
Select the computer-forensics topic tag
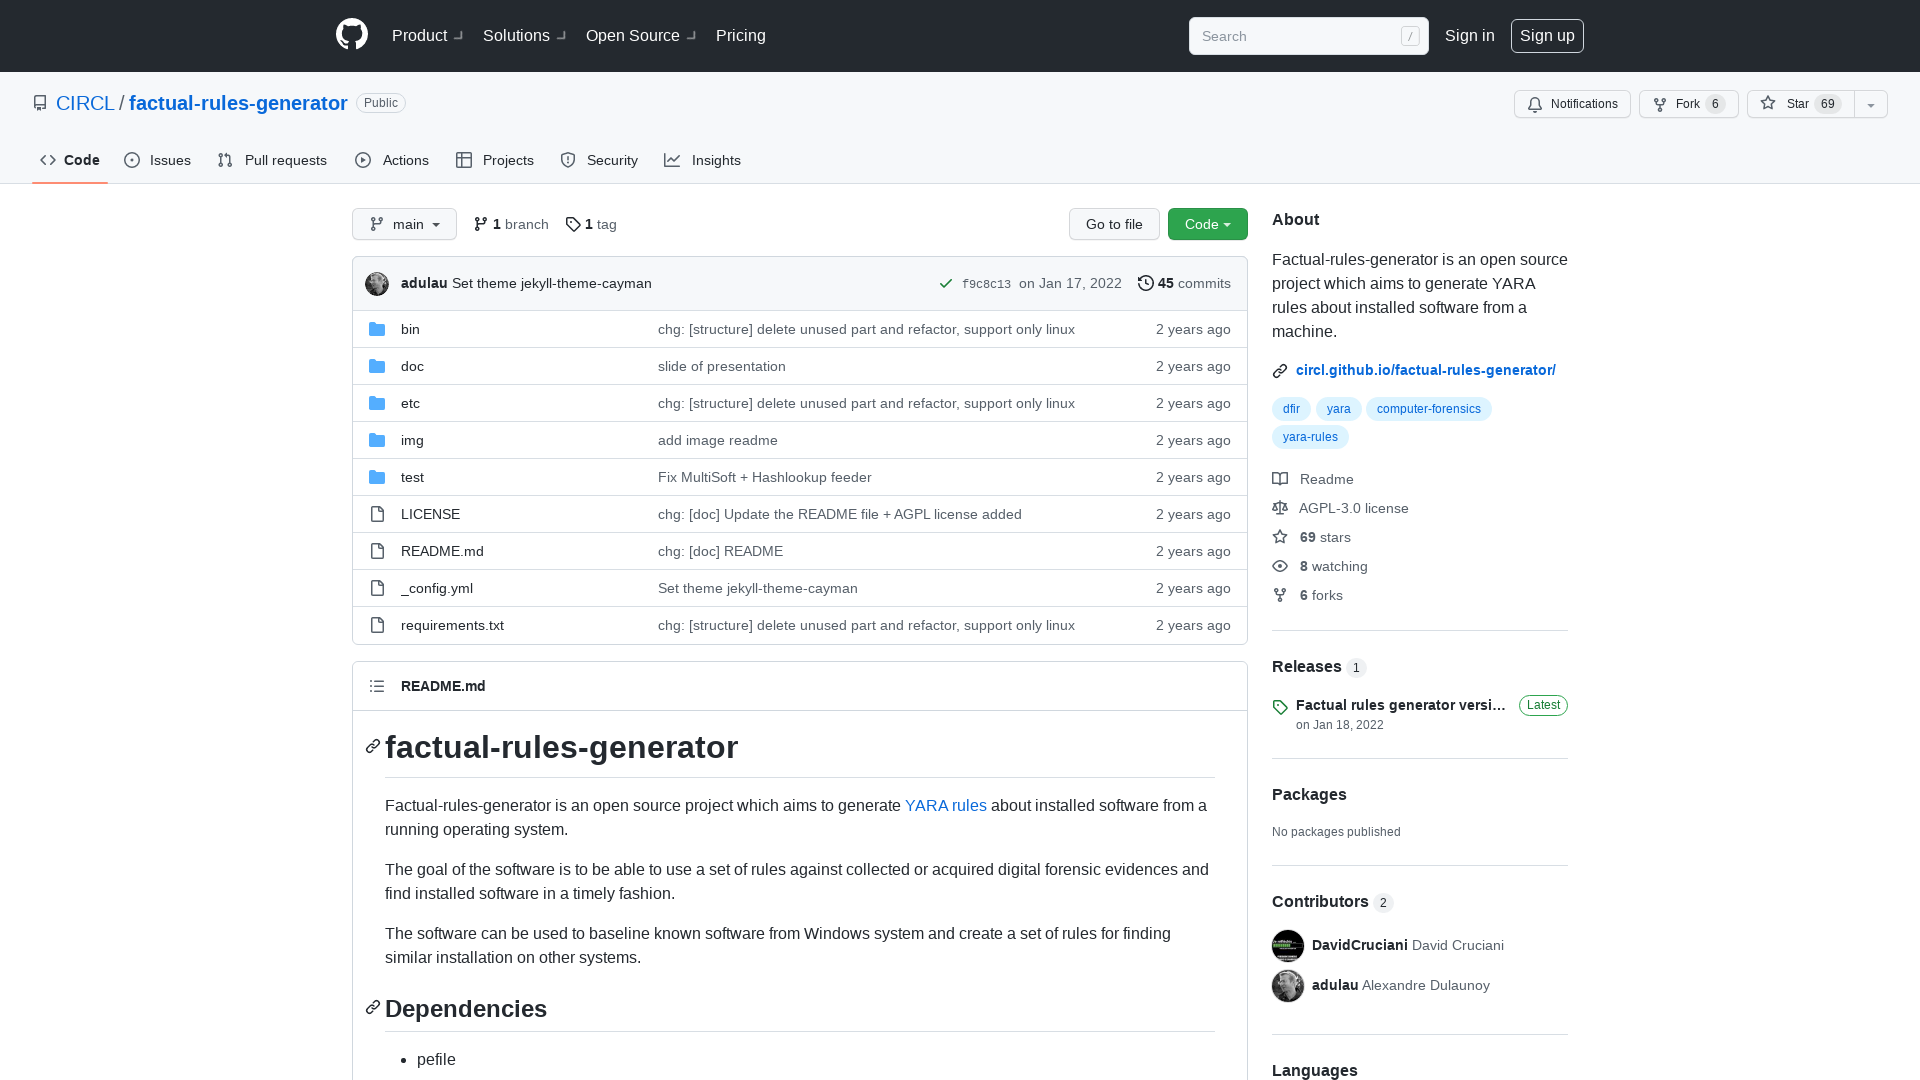[x=1428, y=409]
